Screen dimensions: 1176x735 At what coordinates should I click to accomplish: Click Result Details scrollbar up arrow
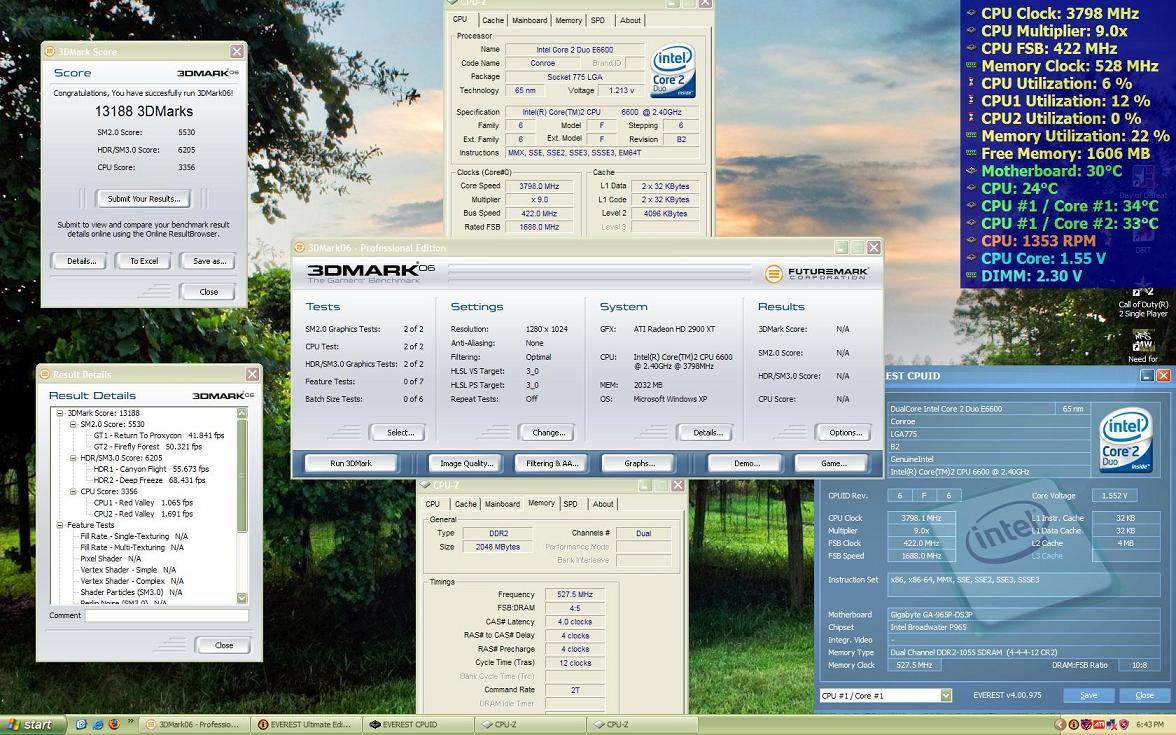(242, 413)
